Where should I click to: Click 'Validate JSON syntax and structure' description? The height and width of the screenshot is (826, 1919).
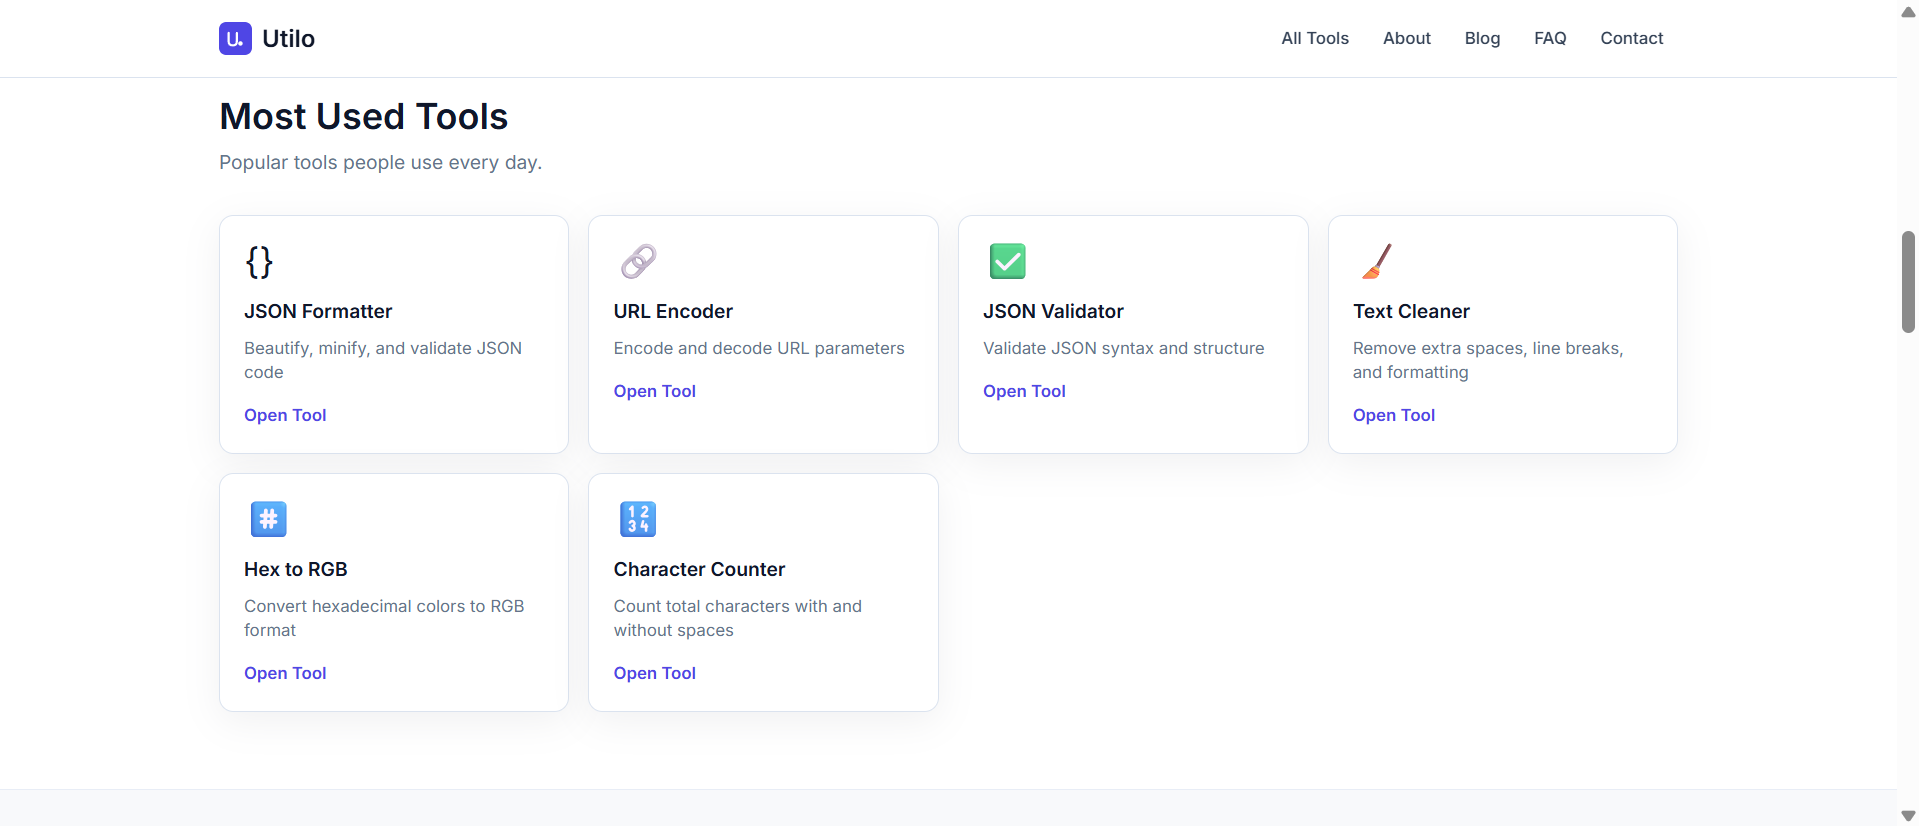pyautogui.click(x=1124, y=348)
